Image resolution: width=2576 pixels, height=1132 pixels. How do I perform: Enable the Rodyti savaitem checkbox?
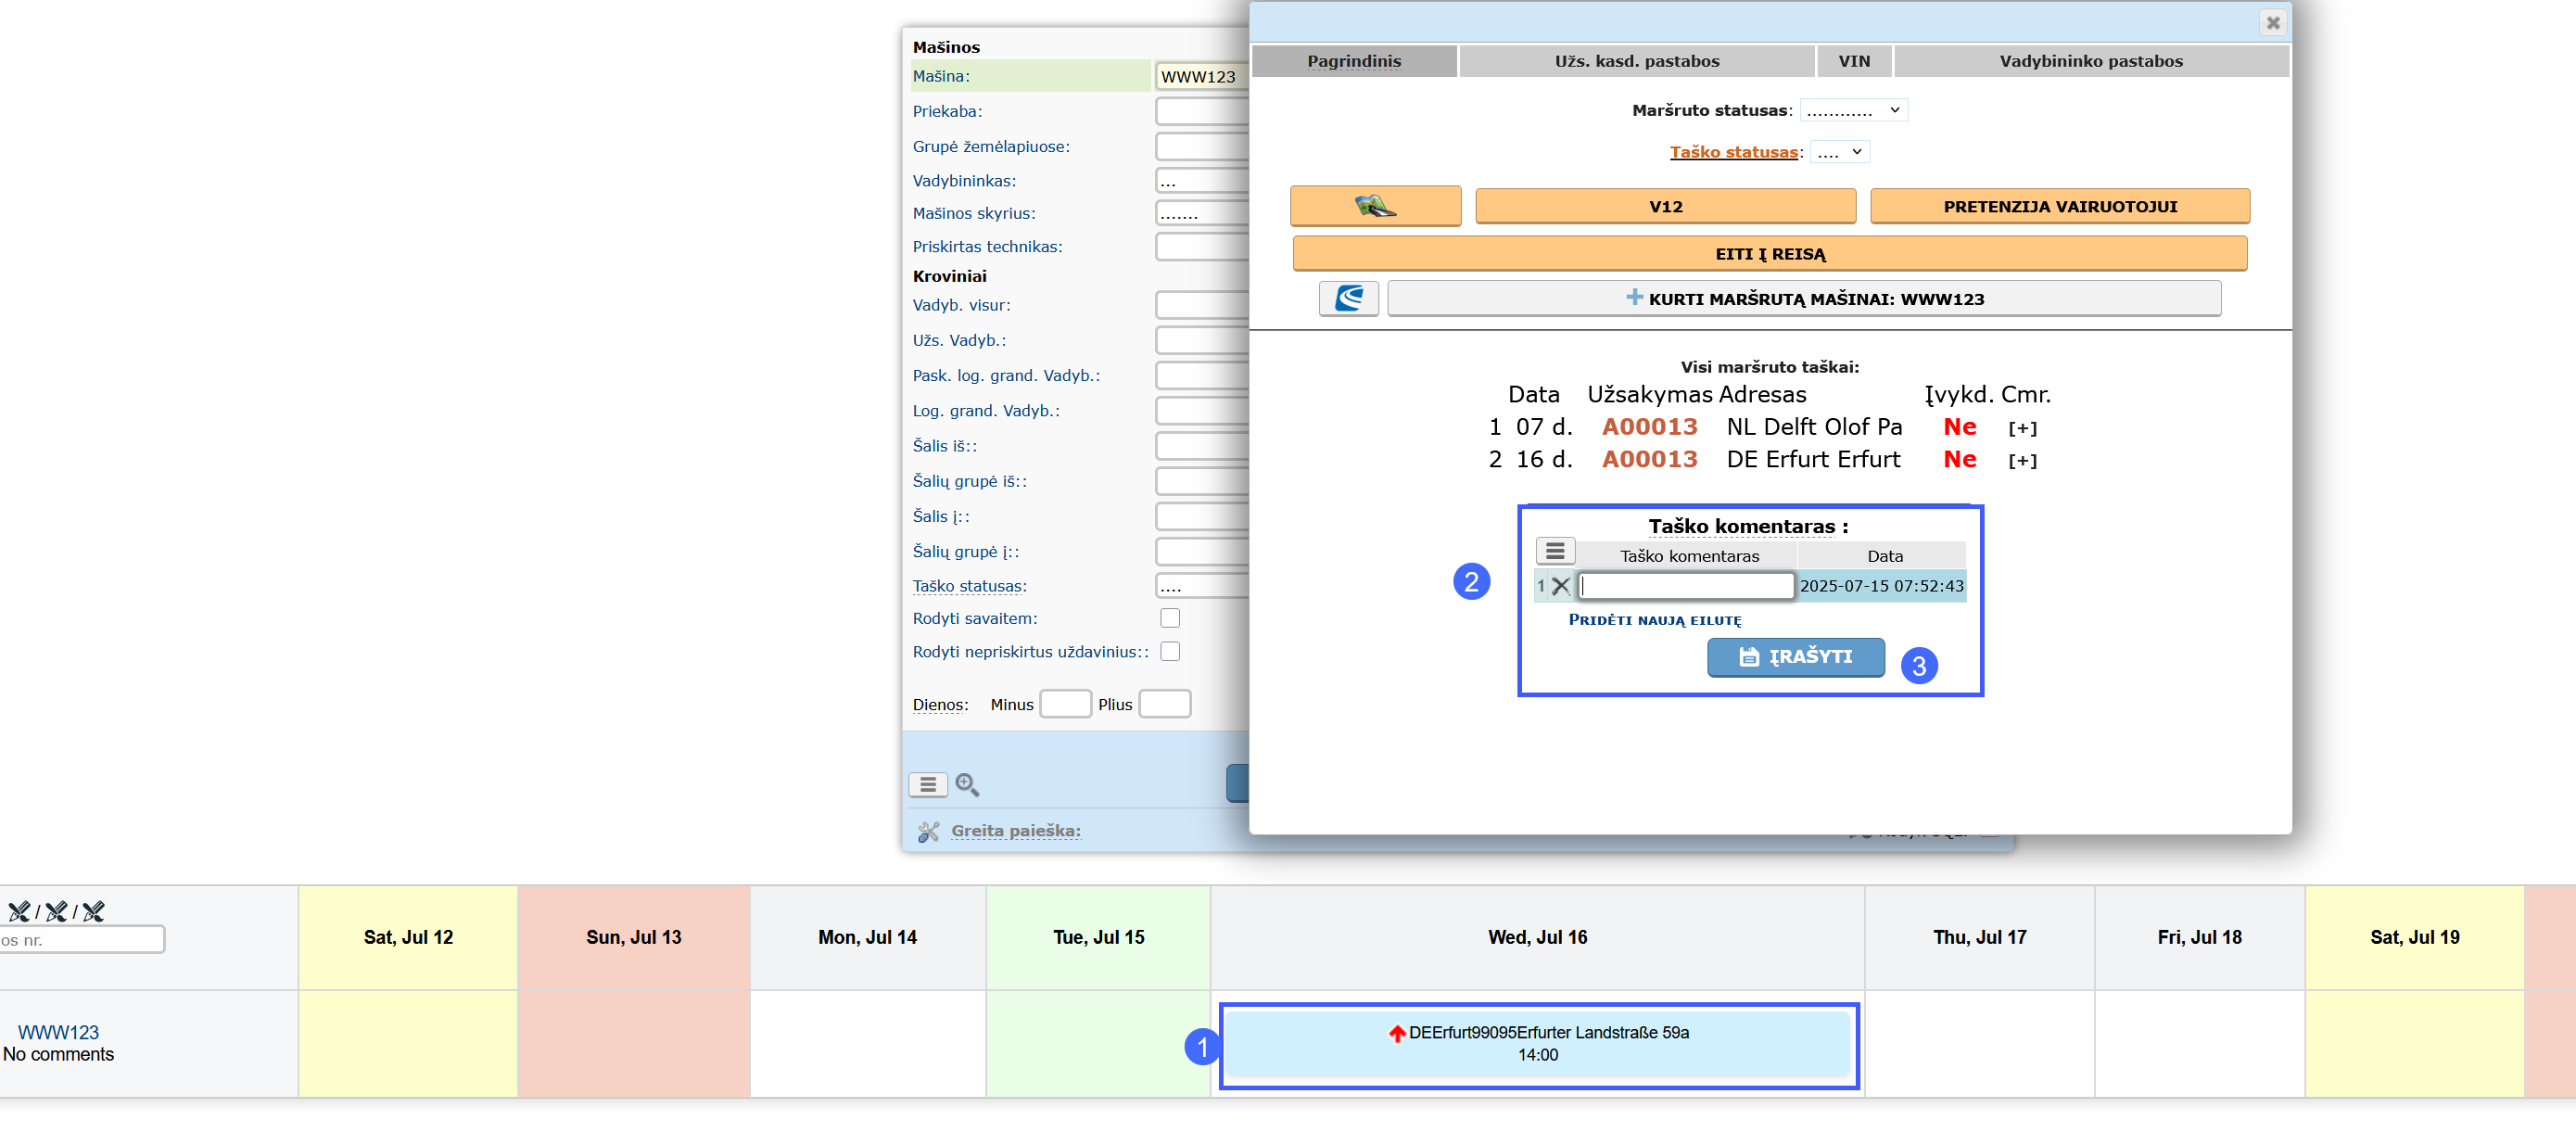coord(1170,618)
